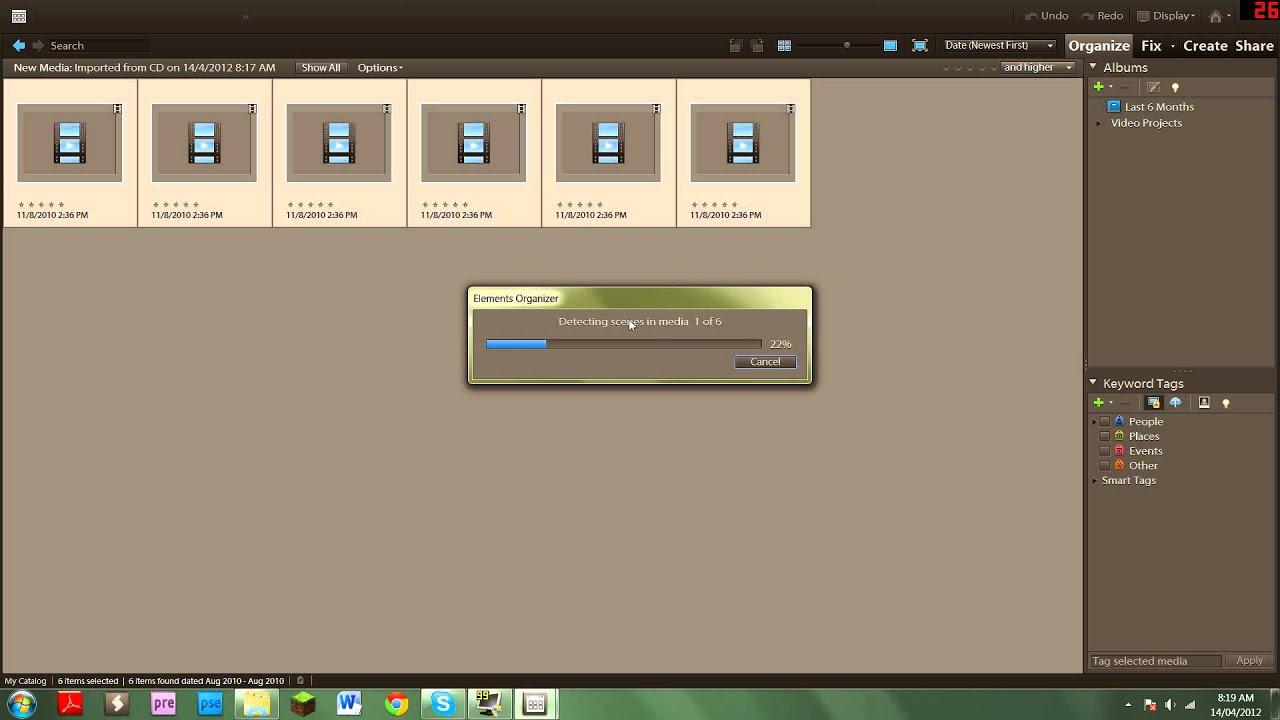Click the minus icon in Keyword Tags panel
1280x720 pixels.
tap(1126, 403)
